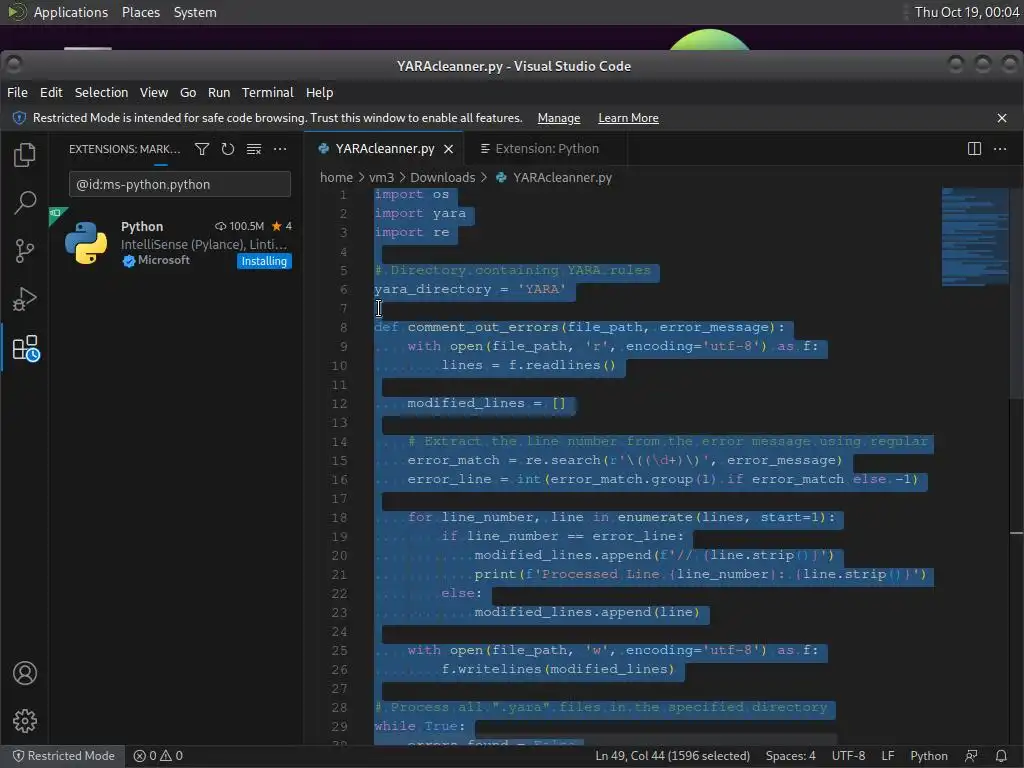Open the Run menu
Viewport: 1024px width, 768px height.
pyautogui.click(x=219, y=93)
